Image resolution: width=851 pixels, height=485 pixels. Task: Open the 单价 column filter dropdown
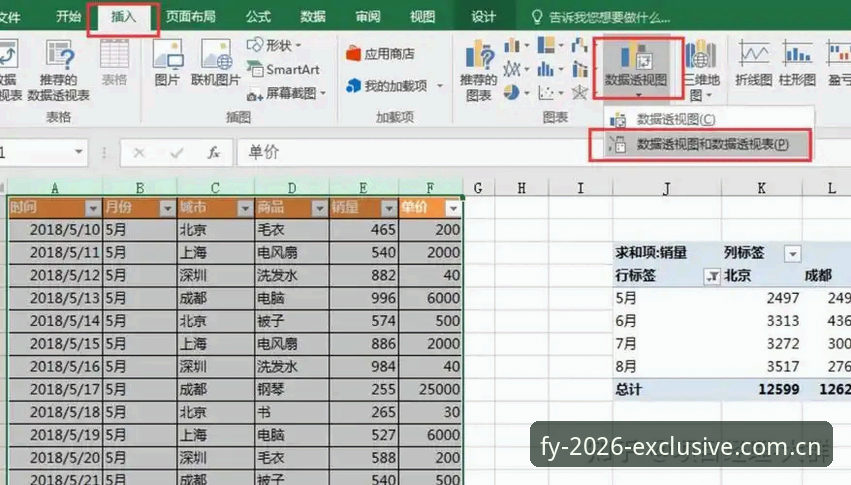[x=453, y=208]
